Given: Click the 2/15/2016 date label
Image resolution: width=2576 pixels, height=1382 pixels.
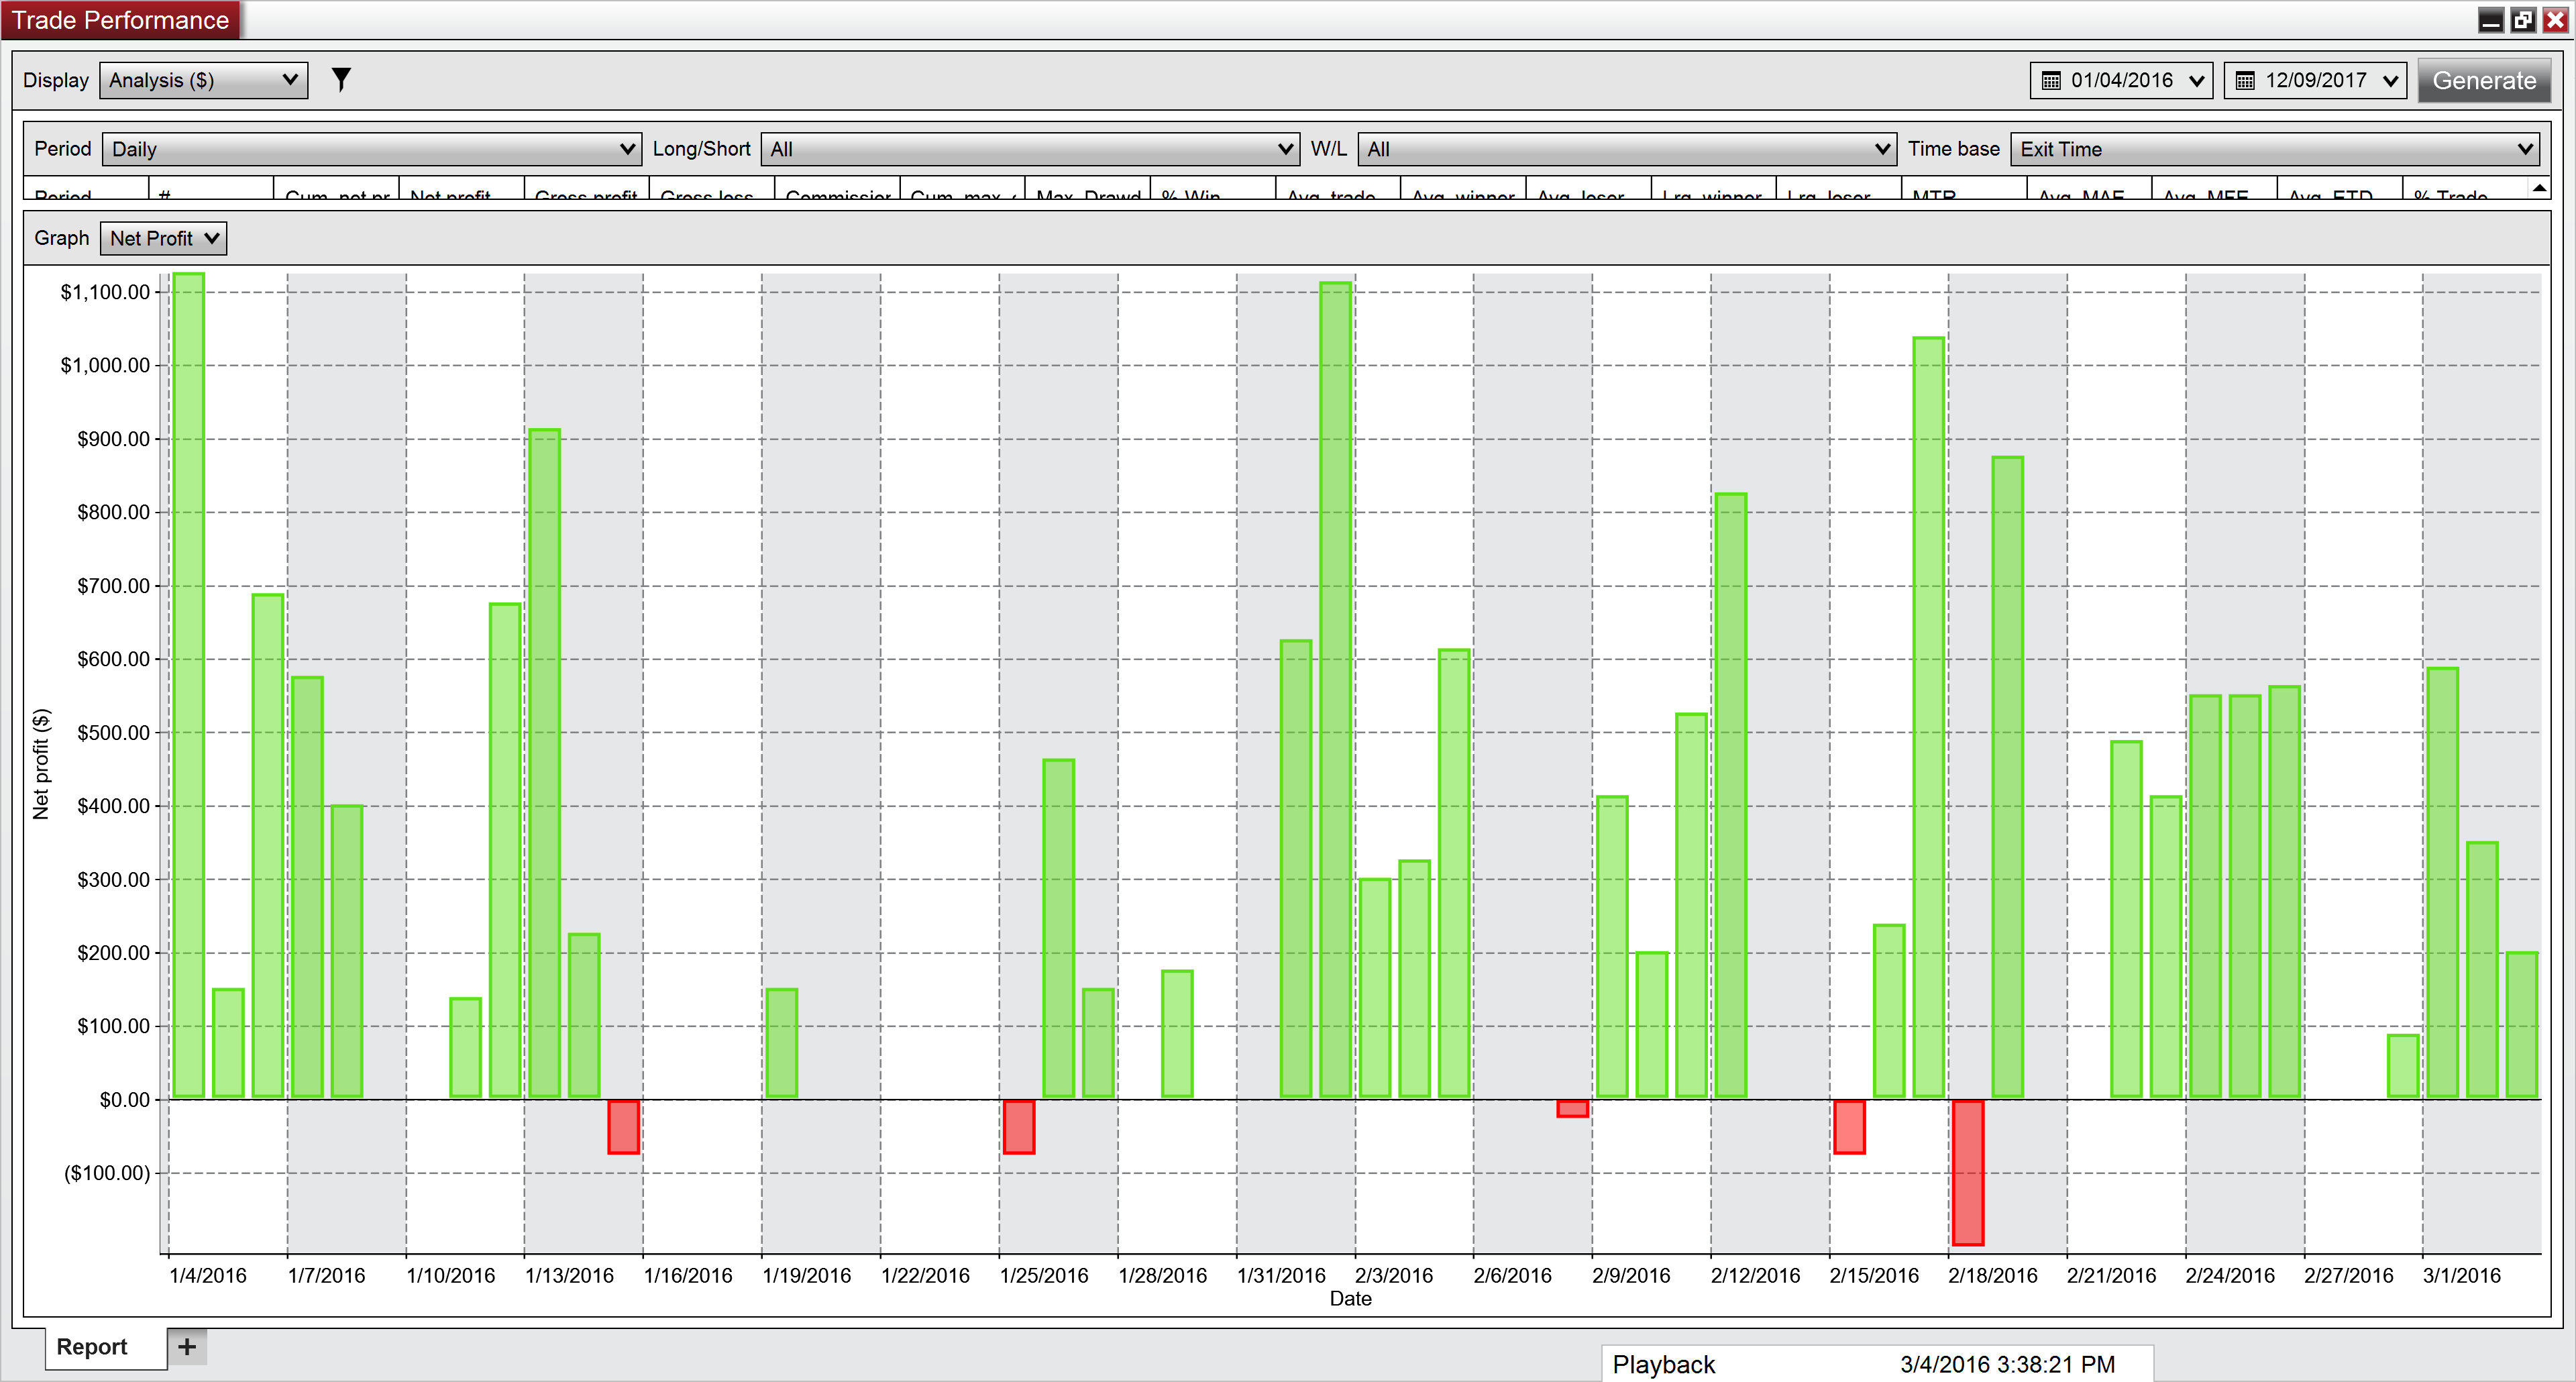Looking at the screenshot, I should click(x=1875, y=1276).
